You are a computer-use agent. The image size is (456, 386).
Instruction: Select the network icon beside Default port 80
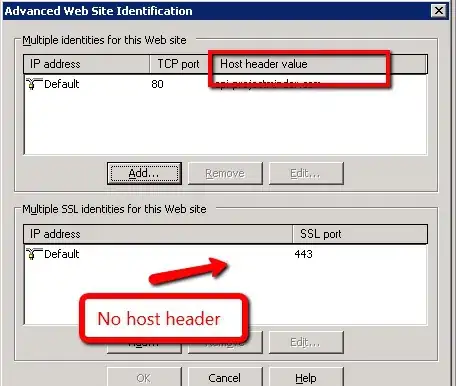point(34,84)
